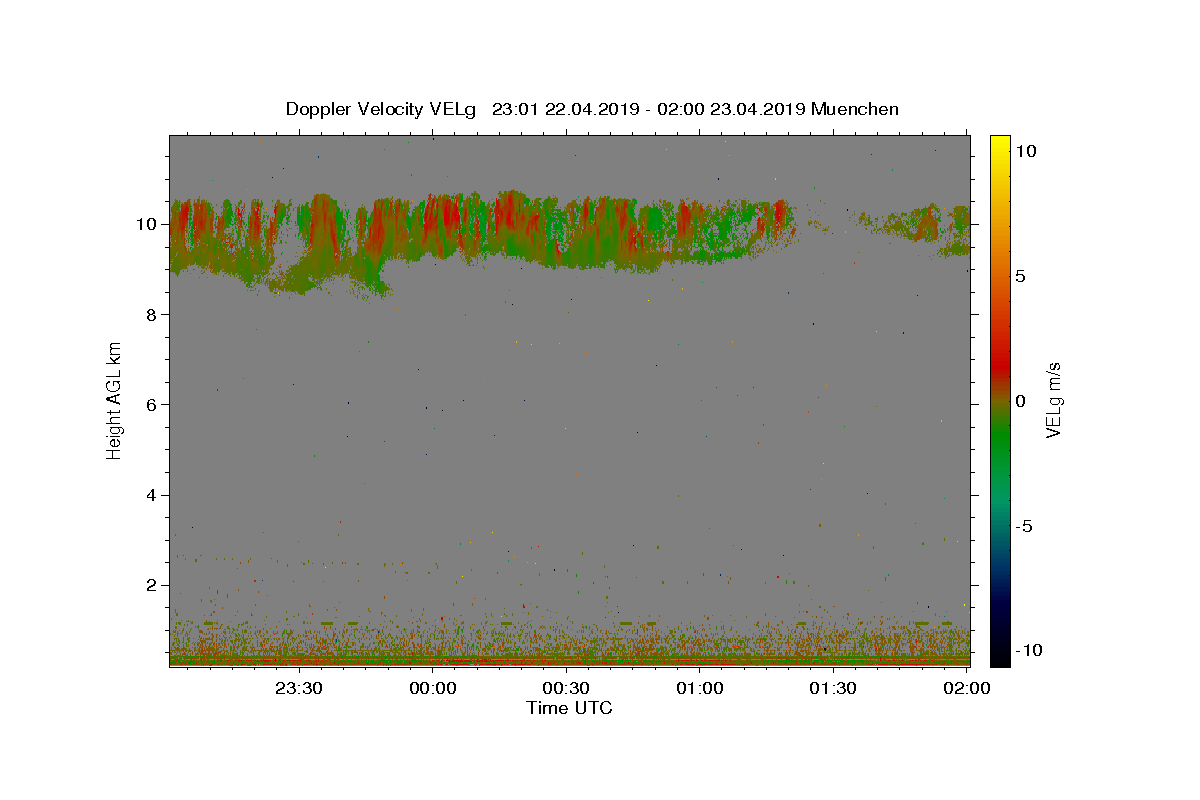Click the colorbar tick label 5
The width and height of the screenshot is (1200, 800).
[x=1021, y=276]
